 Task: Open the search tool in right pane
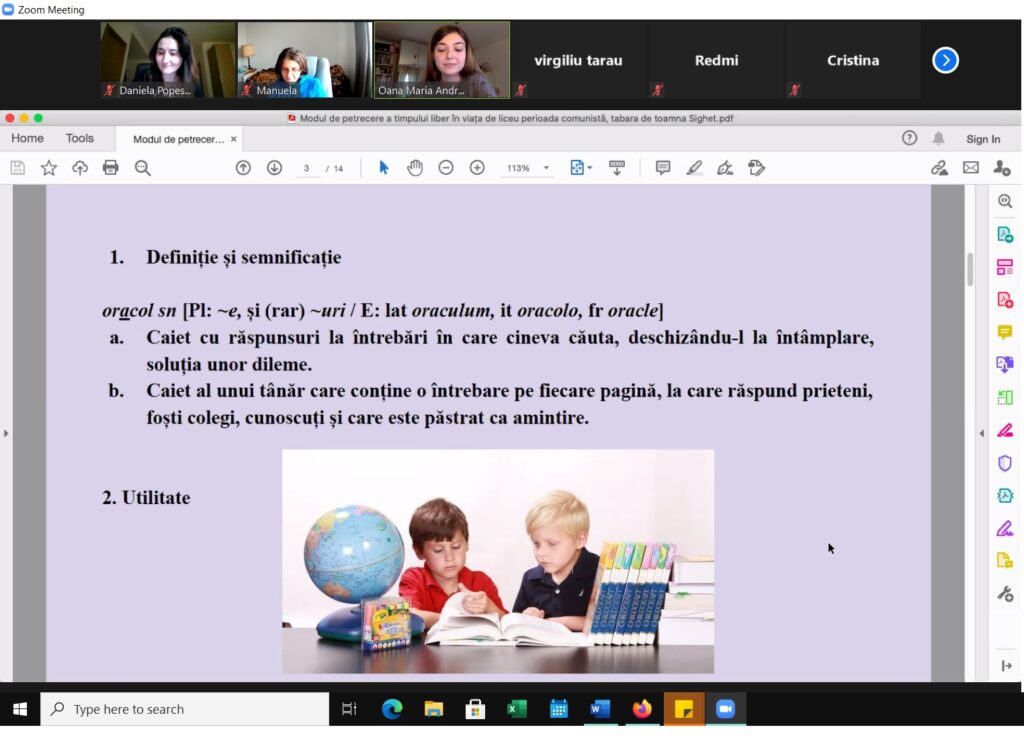(1005, 201)
